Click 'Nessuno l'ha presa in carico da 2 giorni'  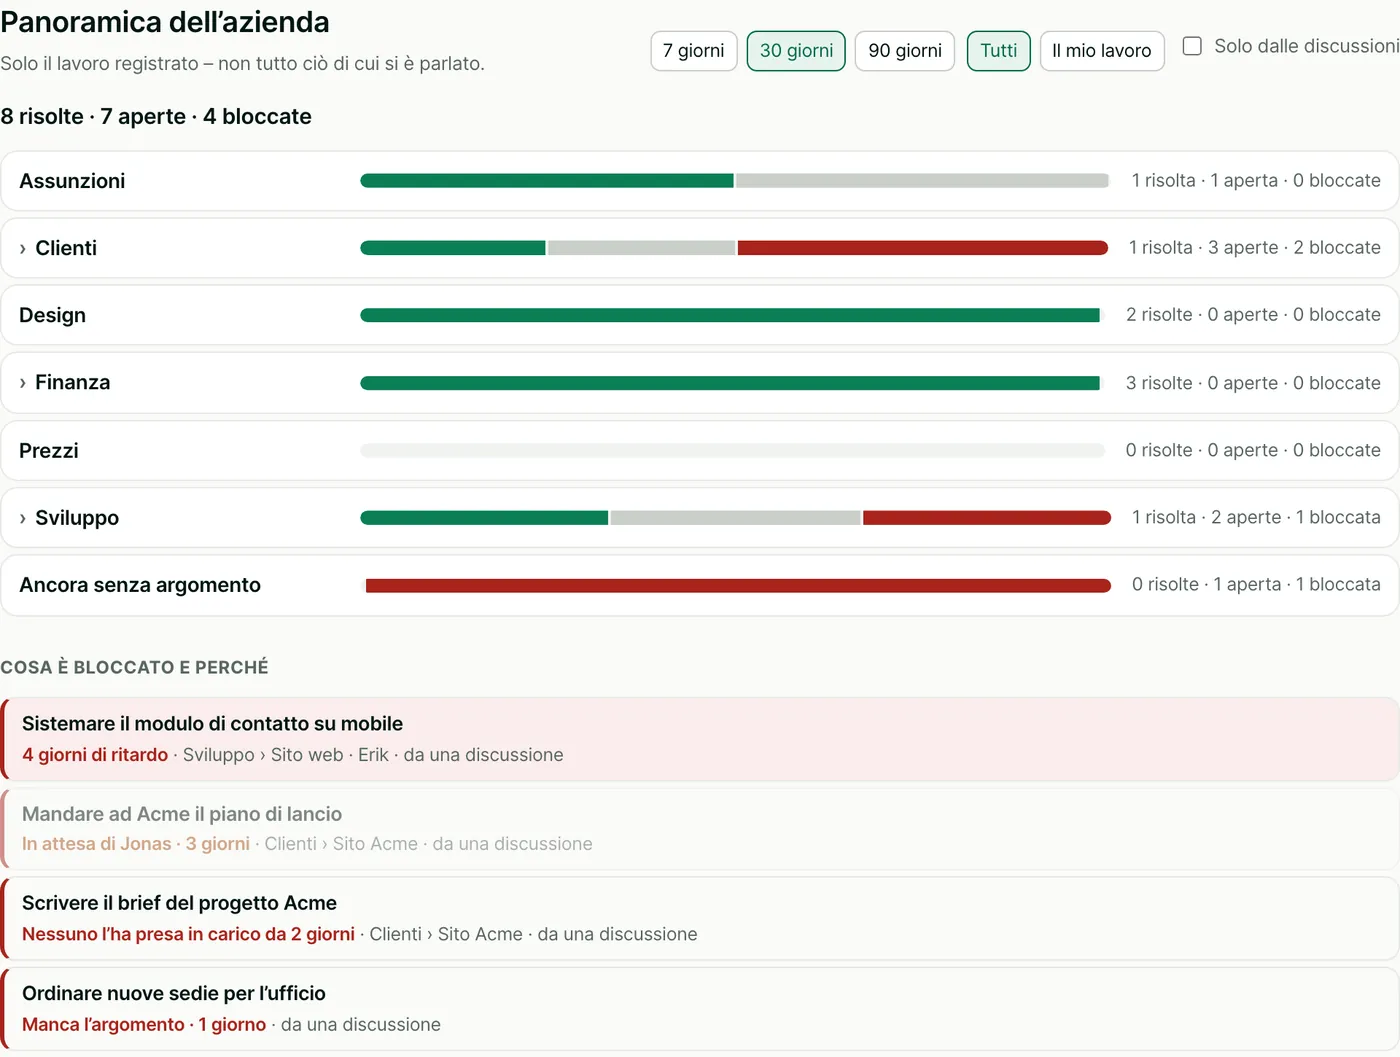188,934
